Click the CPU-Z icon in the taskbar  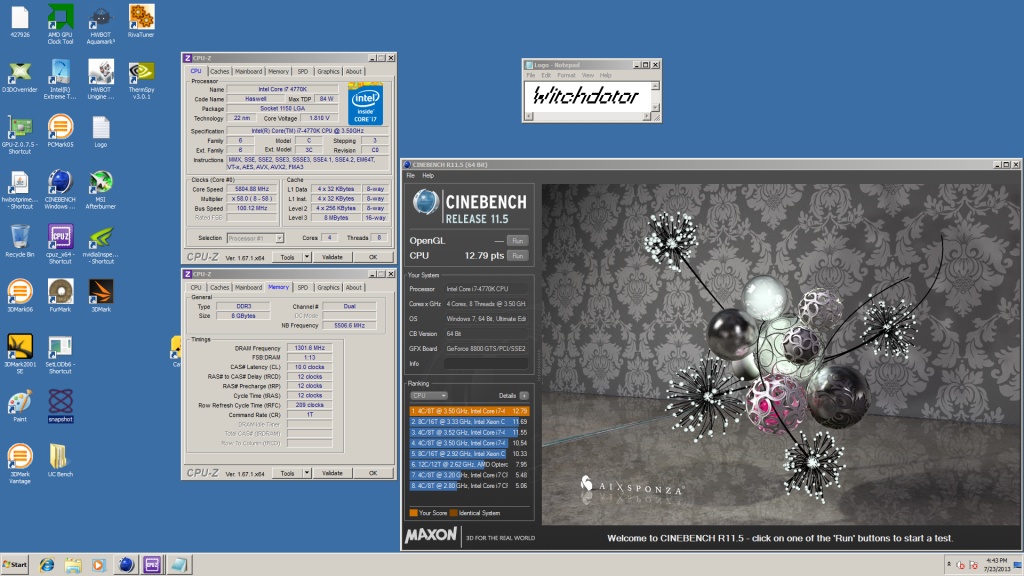pyautogui.click(x=153, y=564)
